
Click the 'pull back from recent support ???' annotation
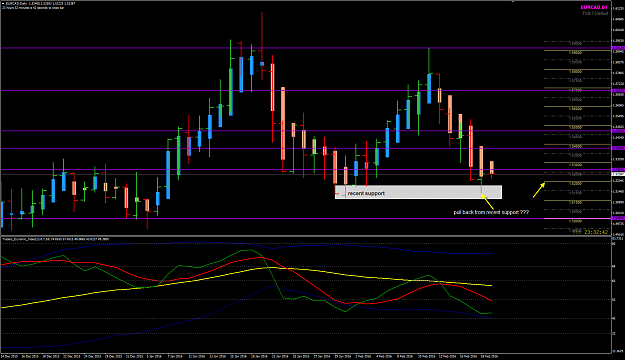pos(491,212)
